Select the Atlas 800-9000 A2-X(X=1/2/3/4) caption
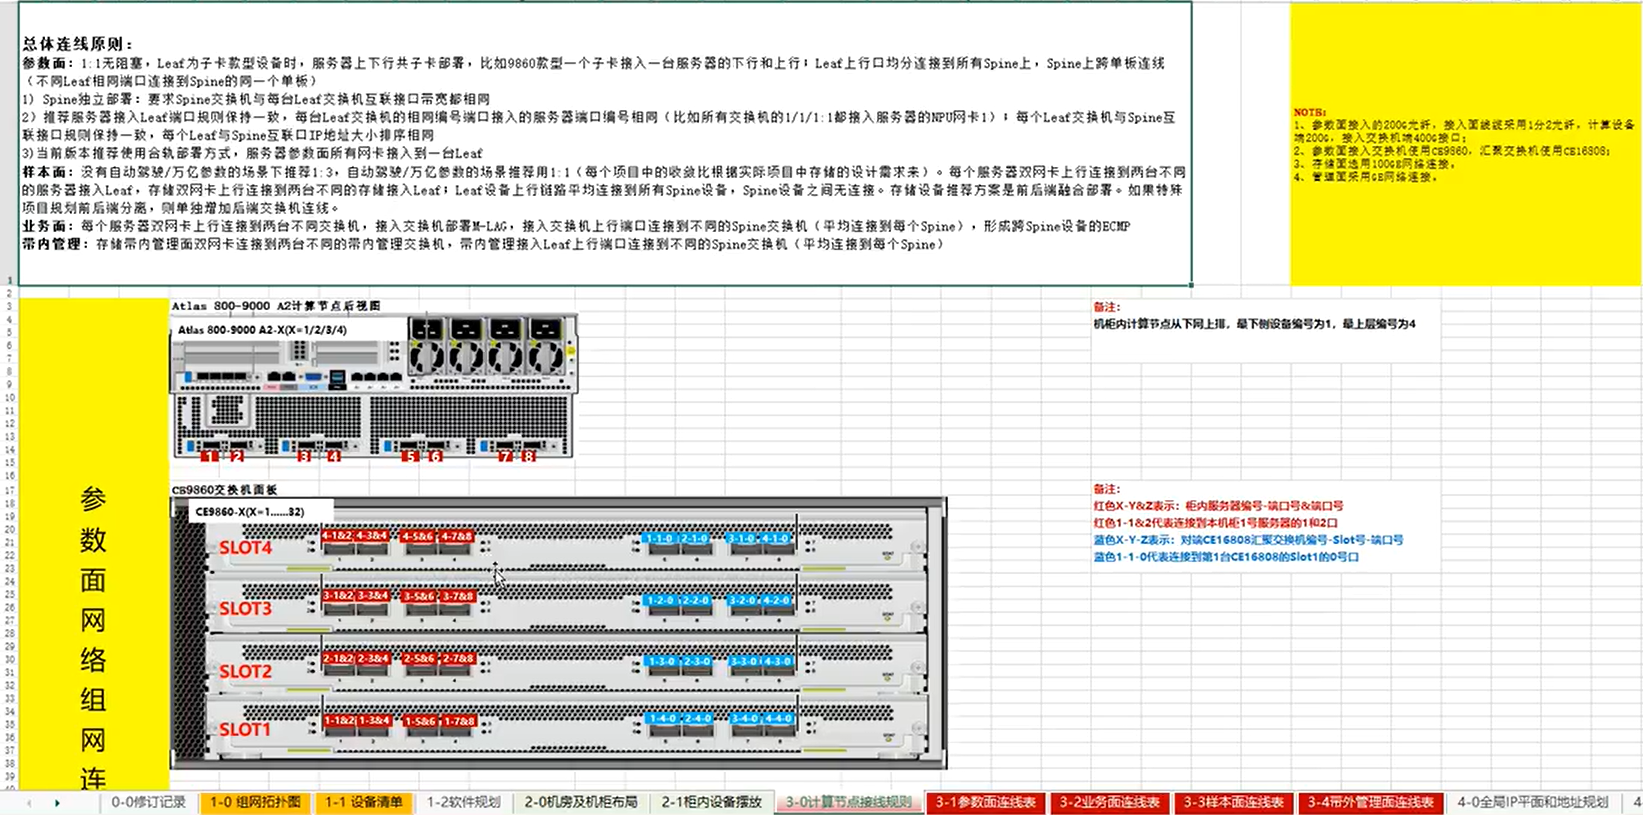 (x=262, y=329)
